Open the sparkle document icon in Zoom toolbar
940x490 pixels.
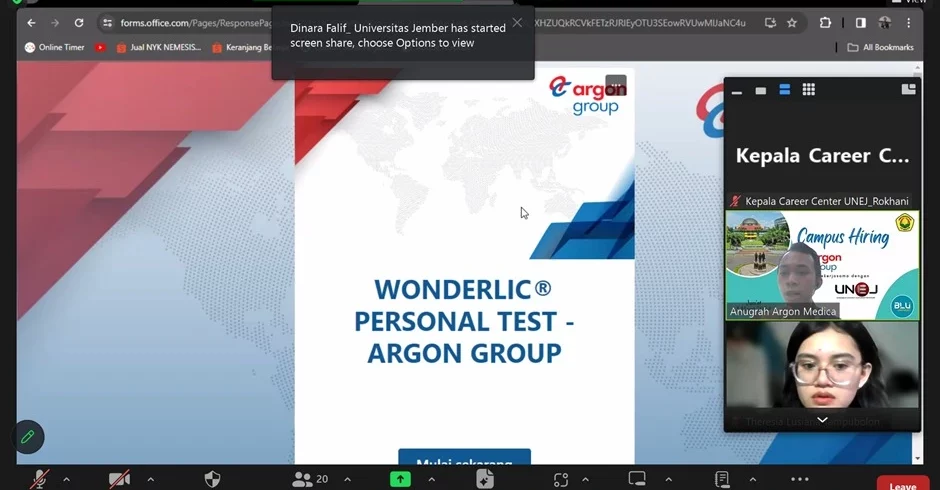[x=484, y=479]
